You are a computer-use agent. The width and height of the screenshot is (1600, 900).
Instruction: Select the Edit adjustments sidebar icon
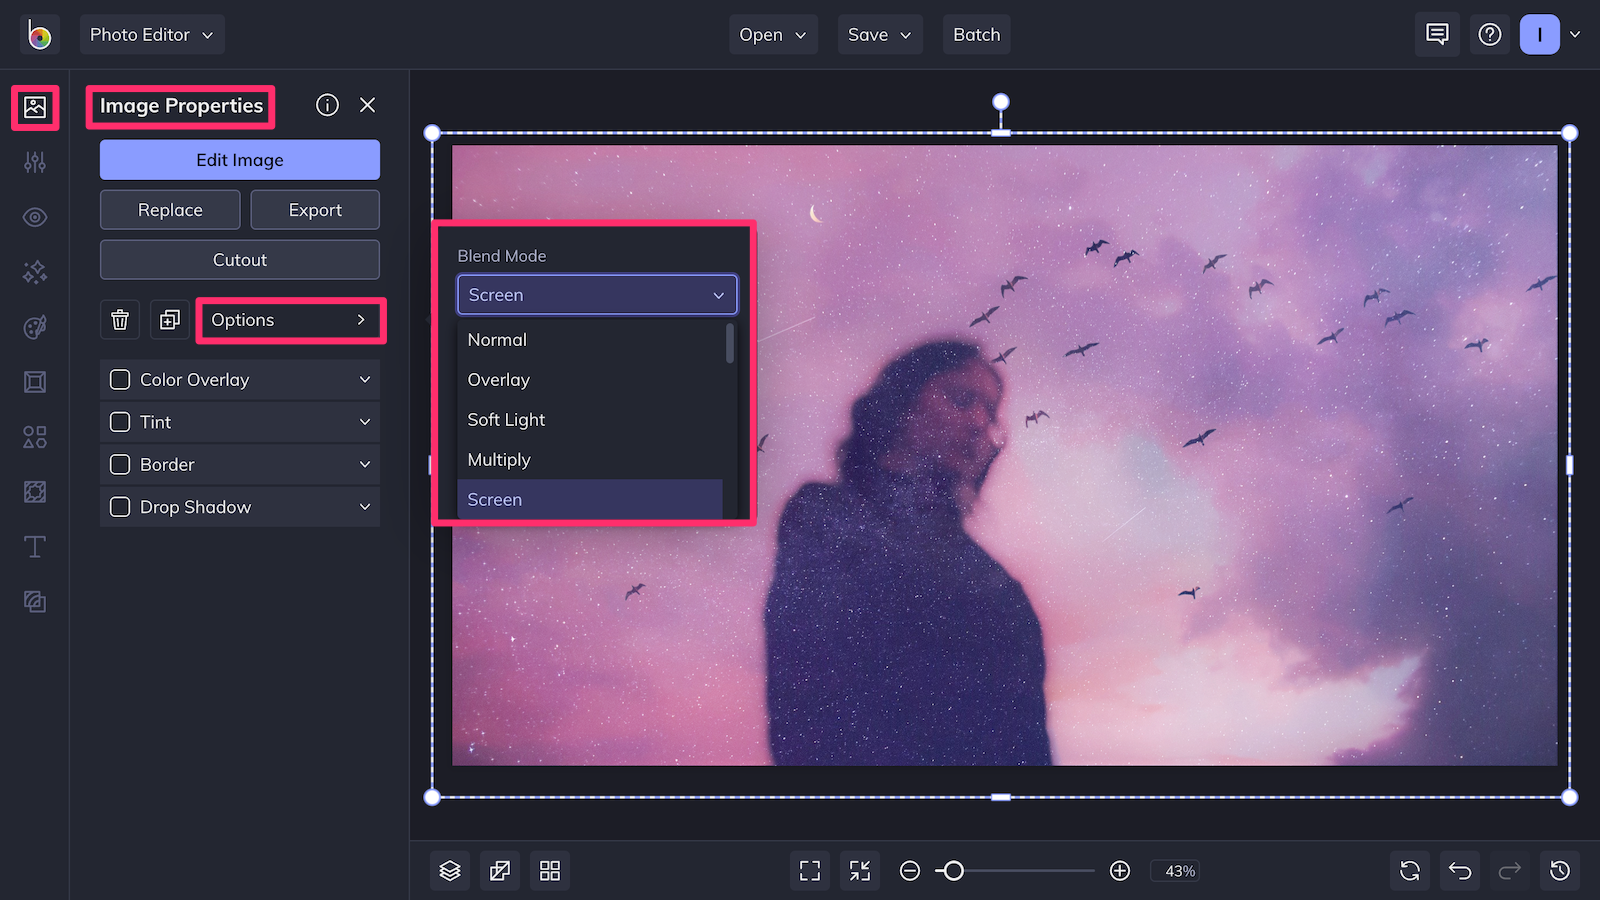click(x=35, y=162)
